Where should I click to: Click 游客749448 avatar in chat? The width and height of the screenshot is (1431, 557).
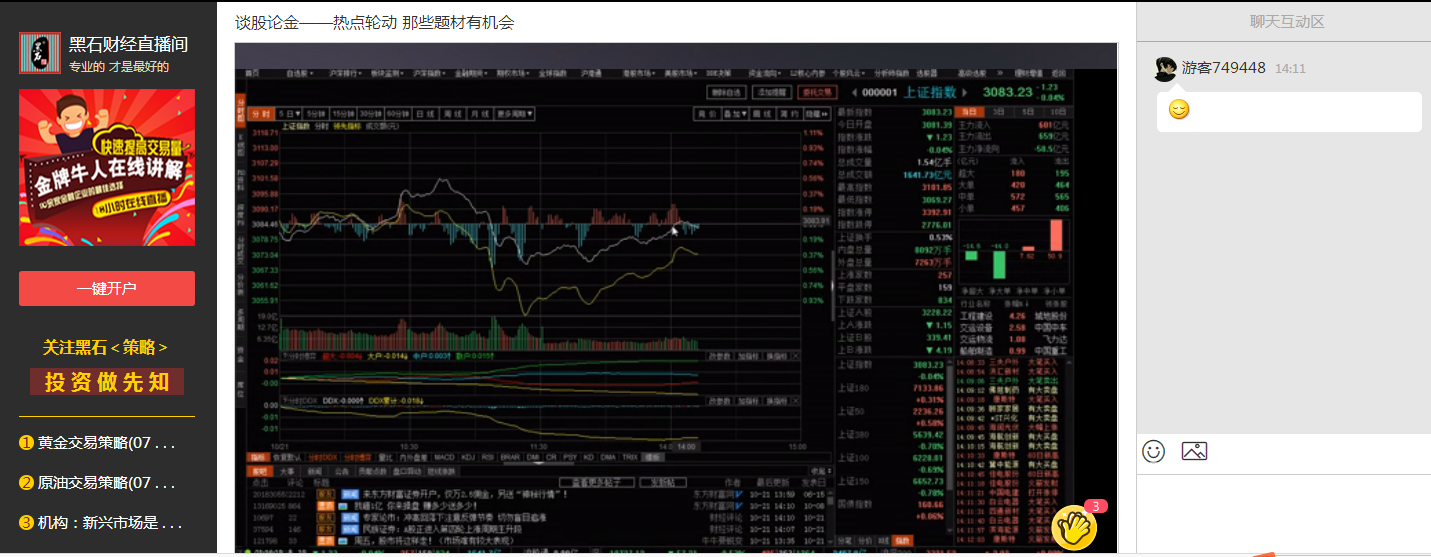coord(1166,68)
